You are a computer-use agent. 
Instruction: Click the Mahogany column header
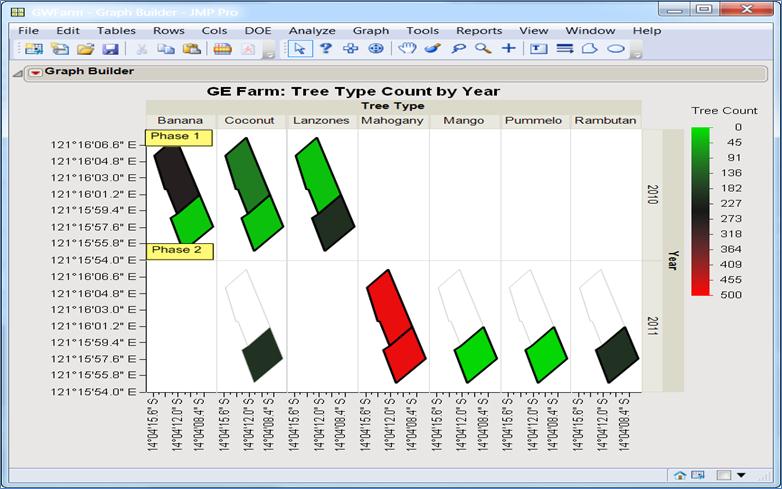tap(392, 120)
